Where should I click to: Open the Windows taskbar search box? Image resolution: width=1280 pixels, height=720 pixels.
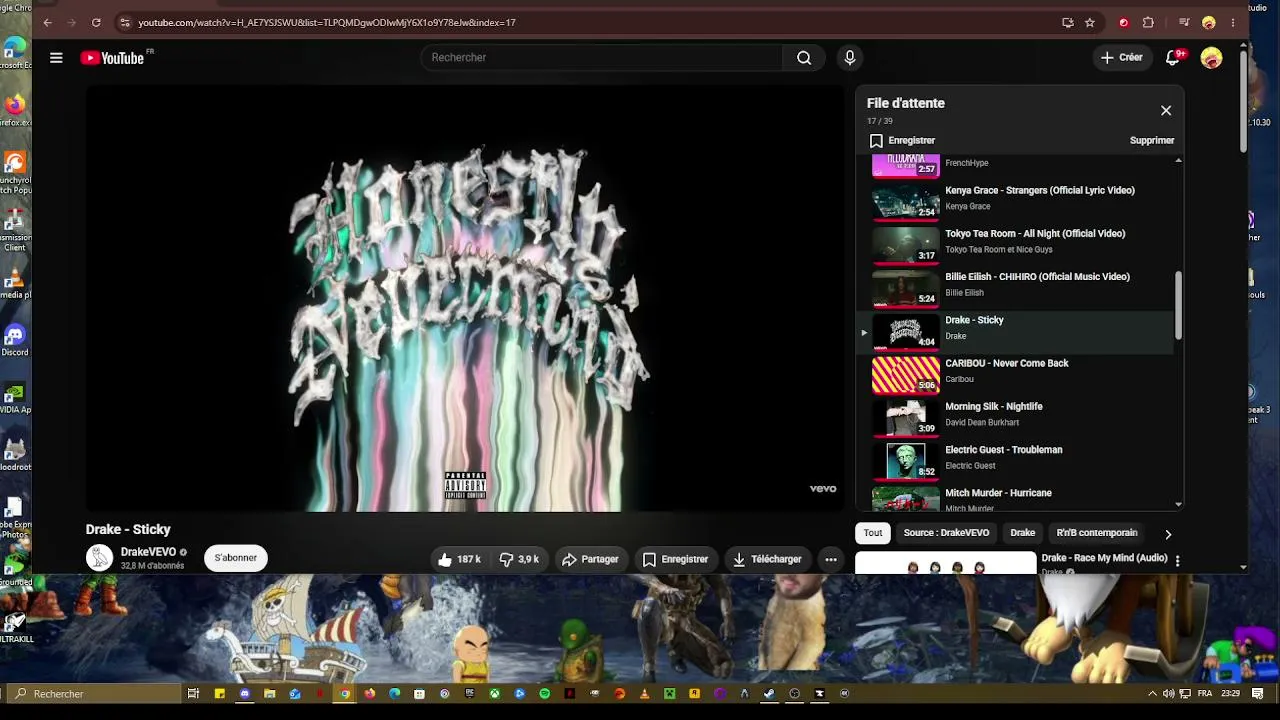point(95,693)
